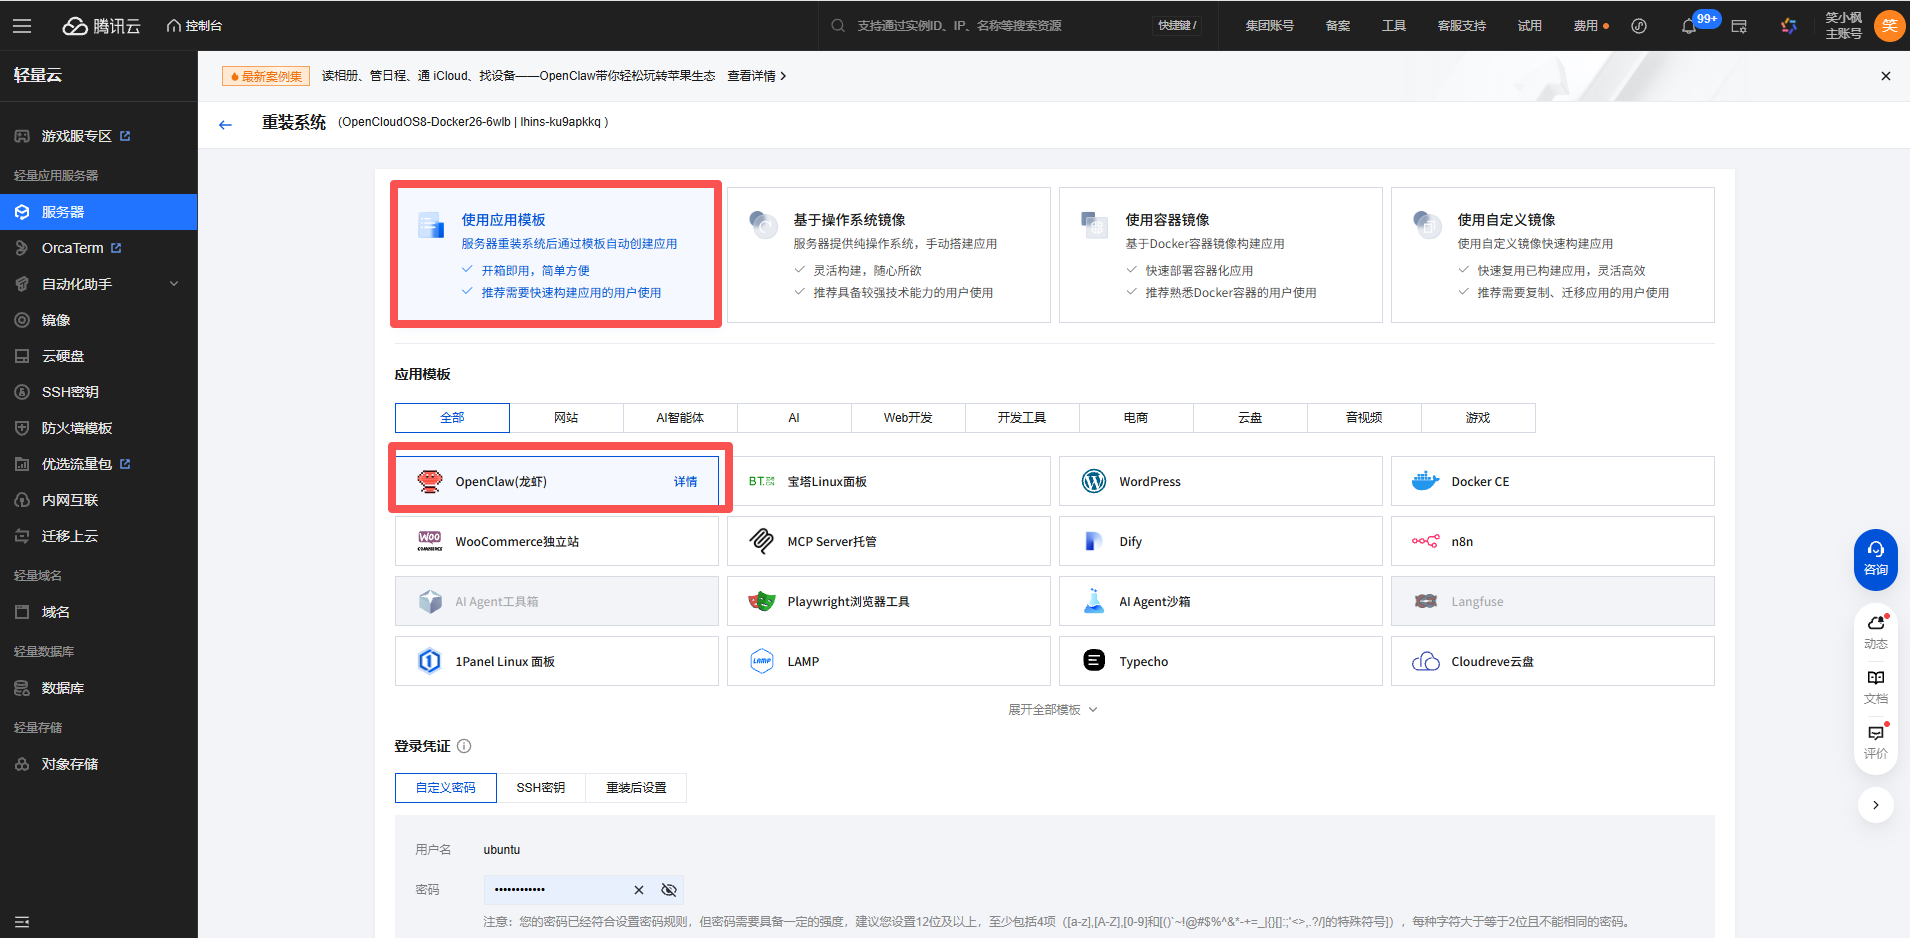Open the 文档 documentation icon
This screenshot has width=1910, height=938.
pyautogui.click(x=1876, y=686)
